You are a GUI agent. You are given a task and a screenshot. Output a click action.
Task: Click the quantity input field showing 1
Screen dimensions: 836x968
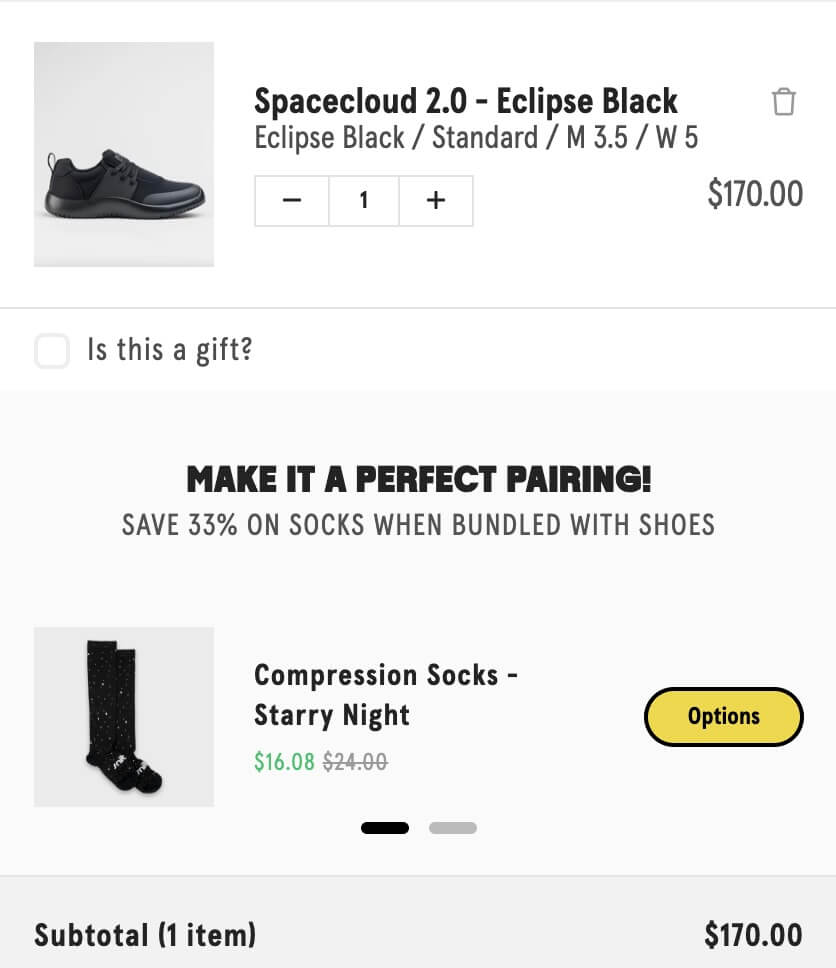tap(364, 201)
